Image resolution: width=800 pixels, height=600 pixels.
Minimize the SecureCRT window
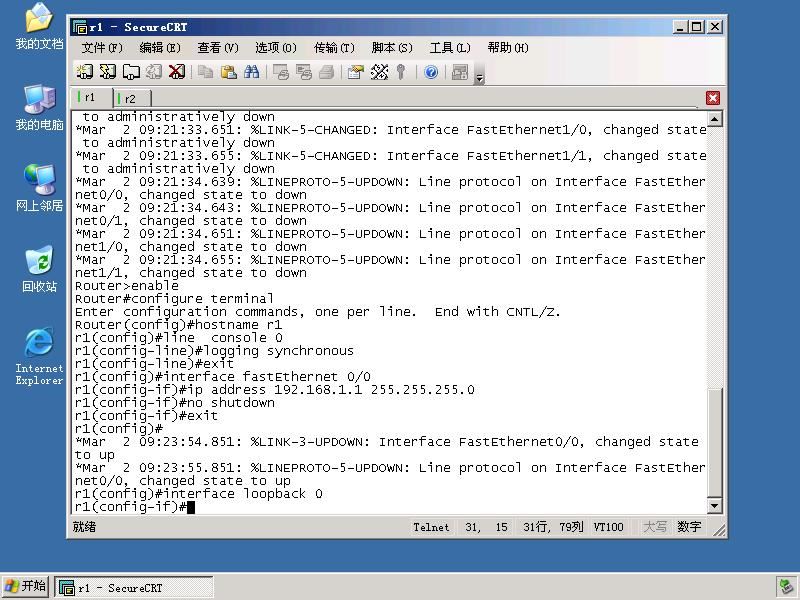[679, 27]
